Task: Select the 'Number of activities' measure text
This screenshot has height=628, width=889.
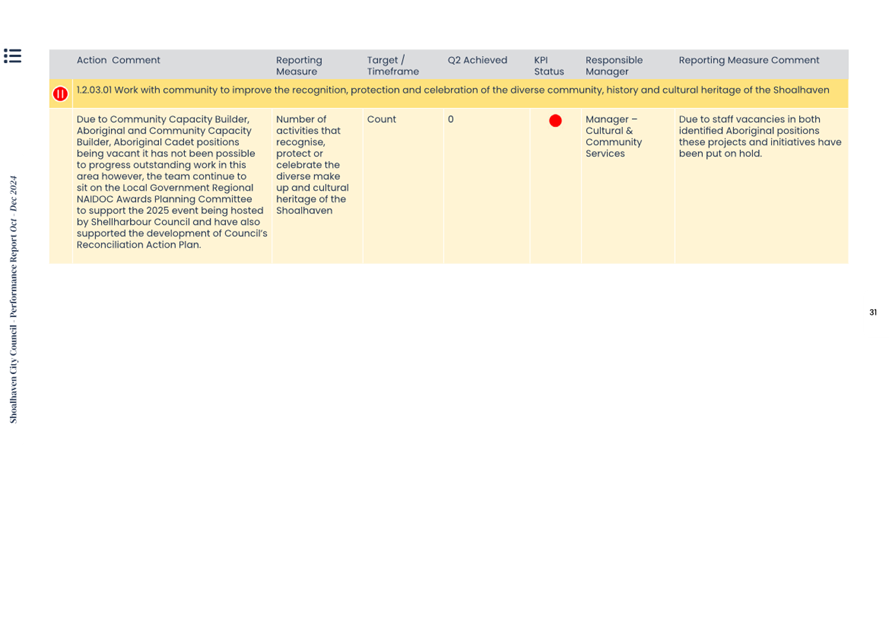Action: (312, 165)
